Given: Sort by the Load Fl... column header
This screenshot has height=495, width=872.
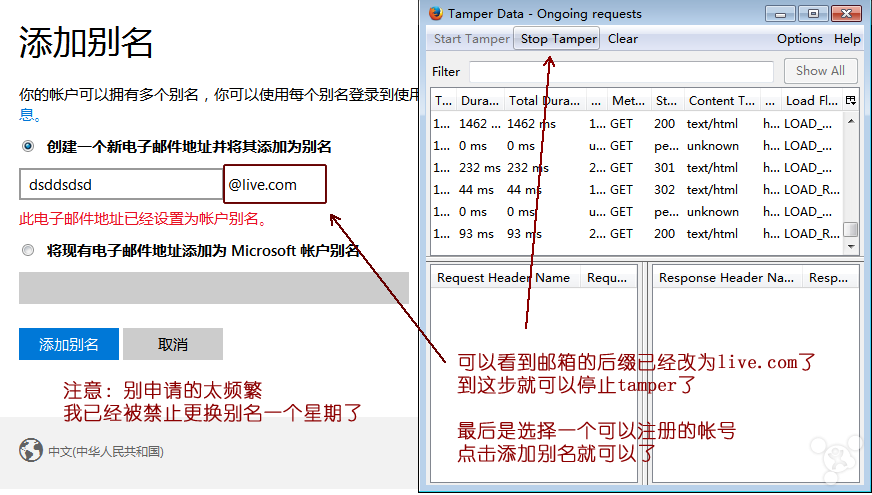Looking at the screenshot, I should pyautogui.click(x=811, y=101).
